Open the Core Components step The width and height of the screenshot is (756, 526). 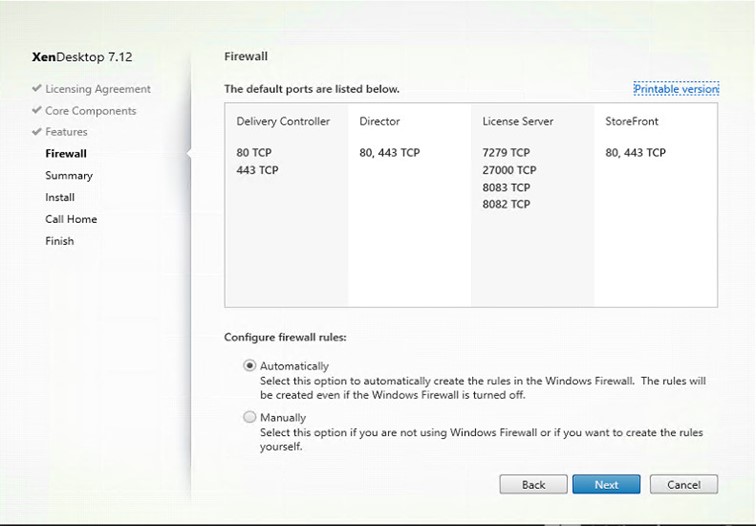[x=91, y=110]
